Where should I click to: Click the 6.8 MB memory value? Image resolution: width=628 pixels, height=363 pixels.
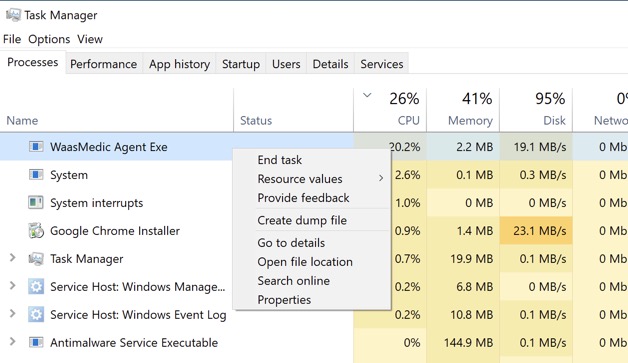[x=475, y=287]
